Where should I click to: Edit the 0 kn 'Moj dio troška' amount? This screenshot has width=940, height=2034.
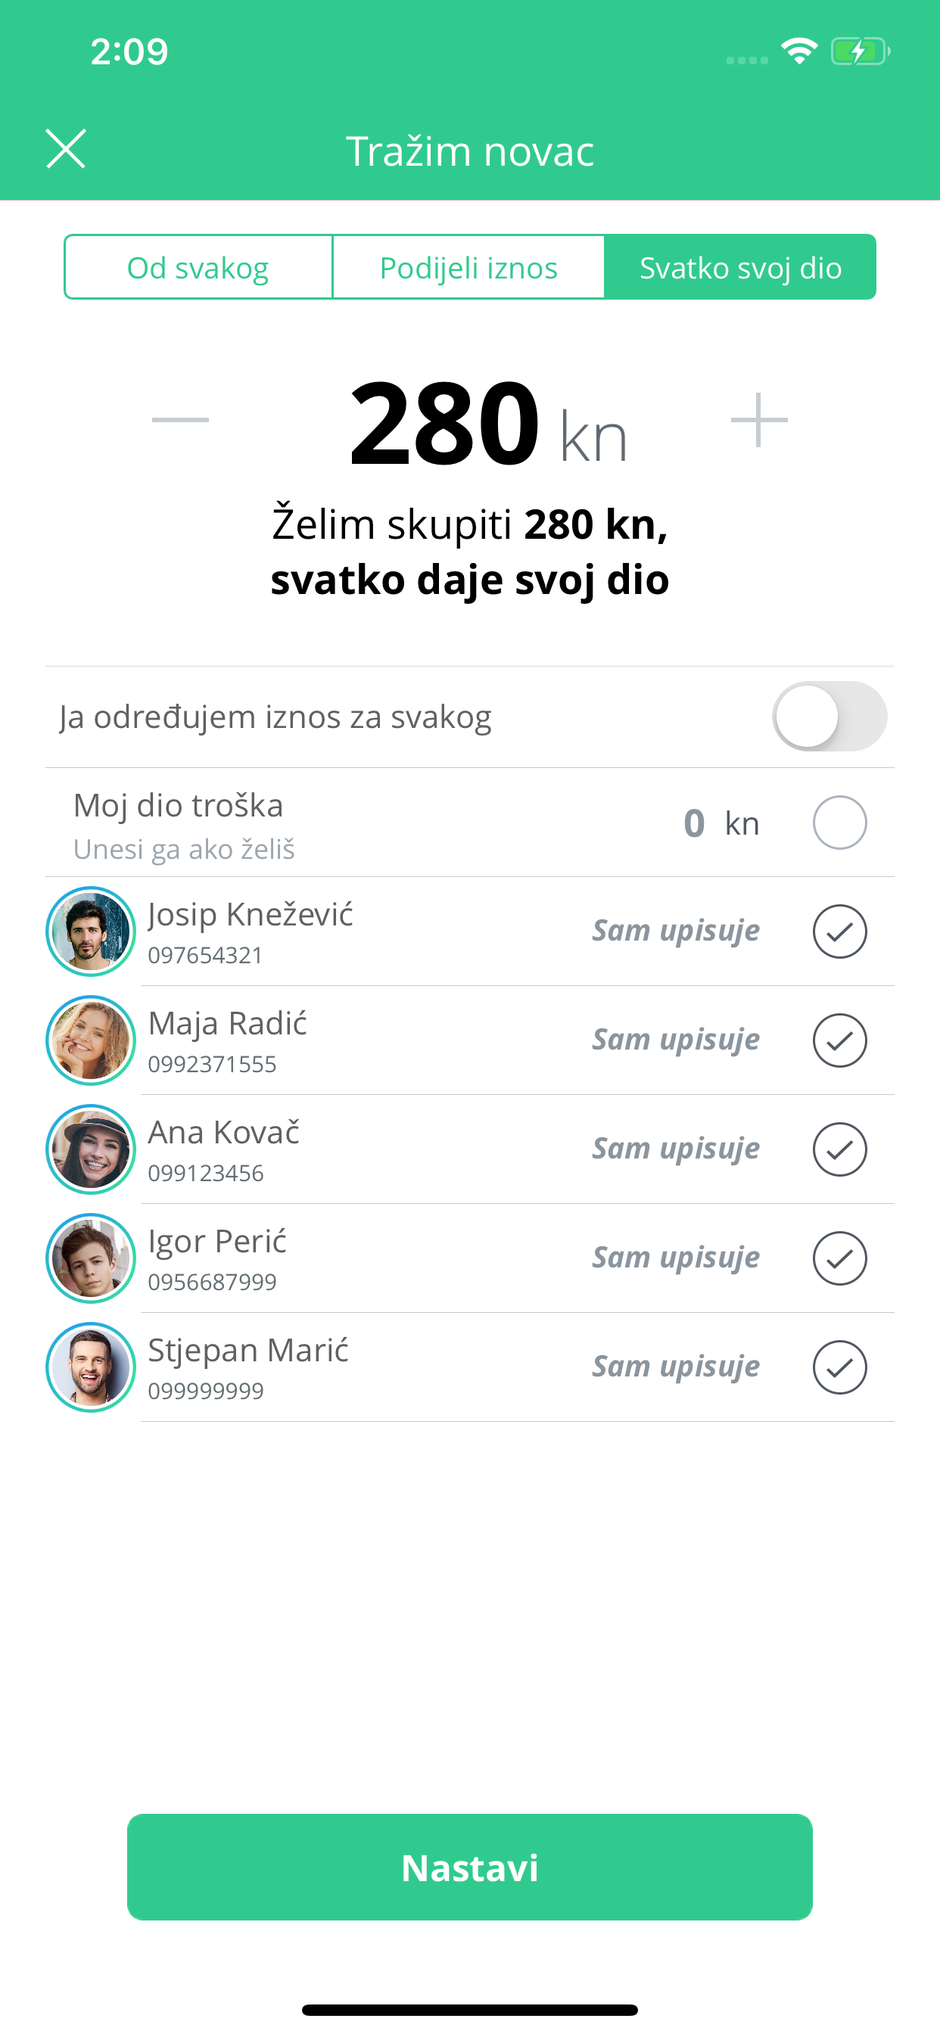(x=696, y=824)
